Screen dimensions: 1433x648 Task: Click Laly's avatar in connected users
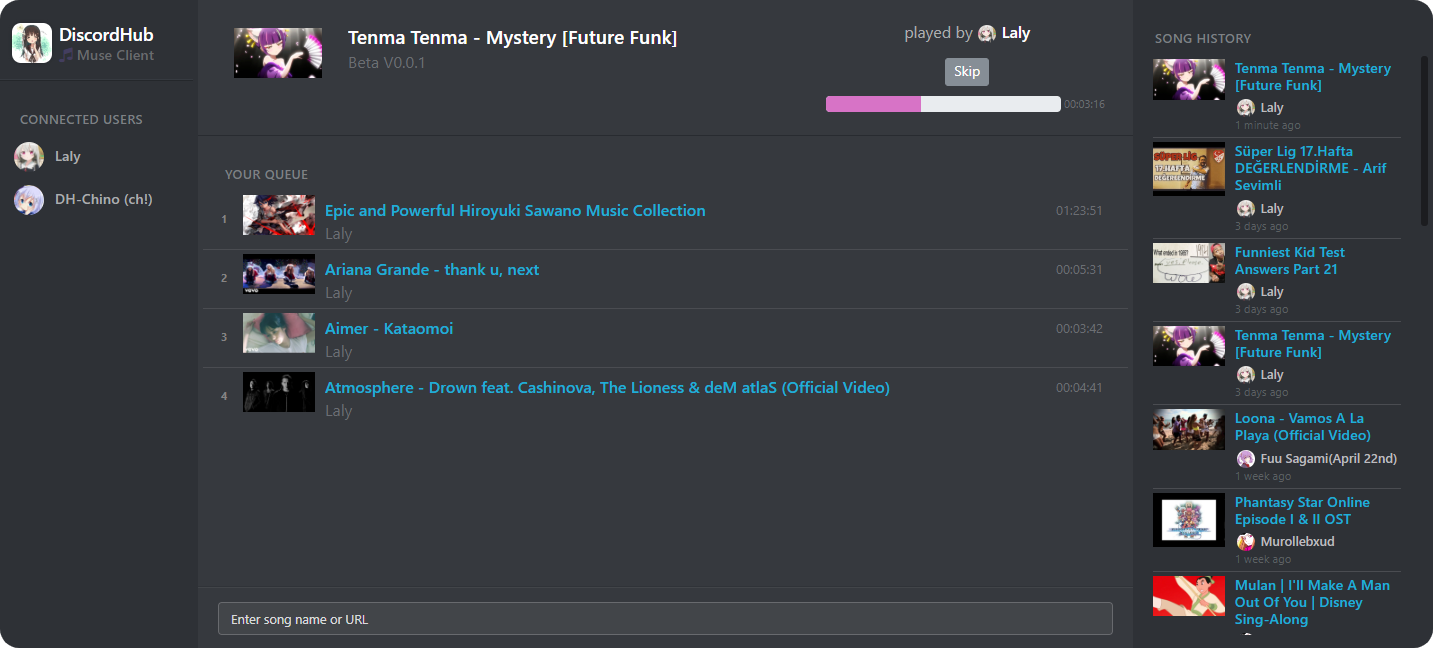pos(29,156)
